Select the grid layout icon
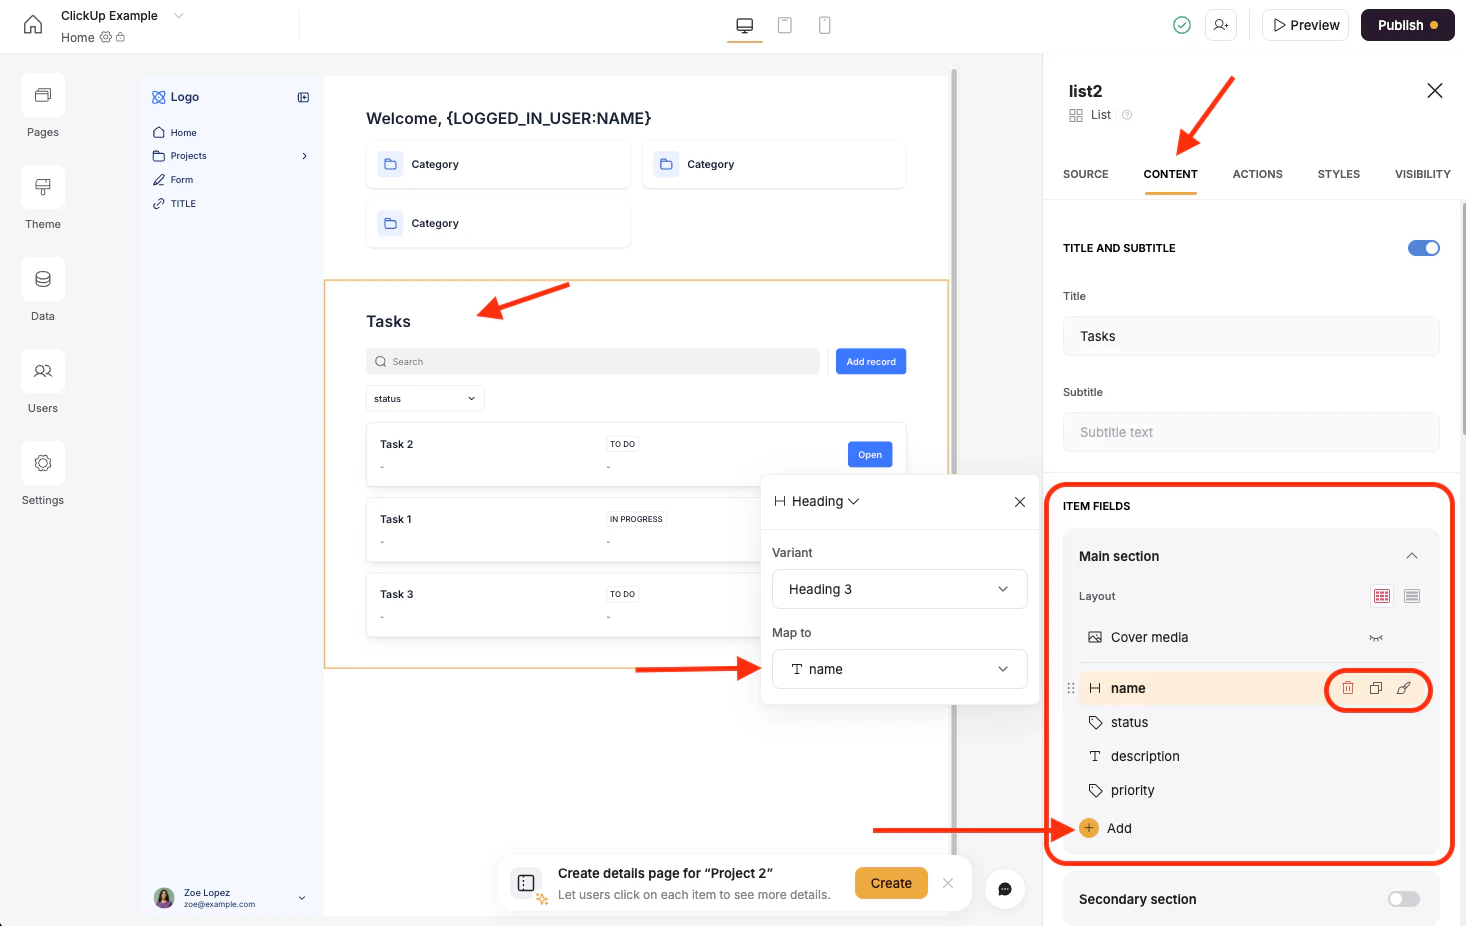Screen dimensions: 1466x926 (x=1382, y=596)
